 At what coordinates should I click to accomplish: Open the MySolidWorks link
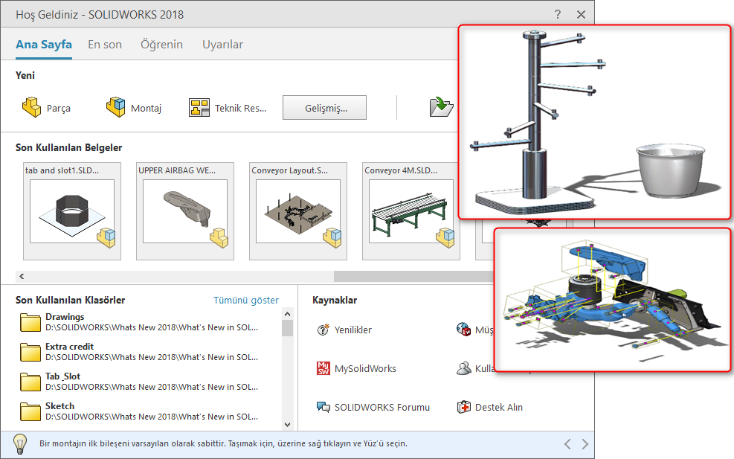(x=365, y=369)
